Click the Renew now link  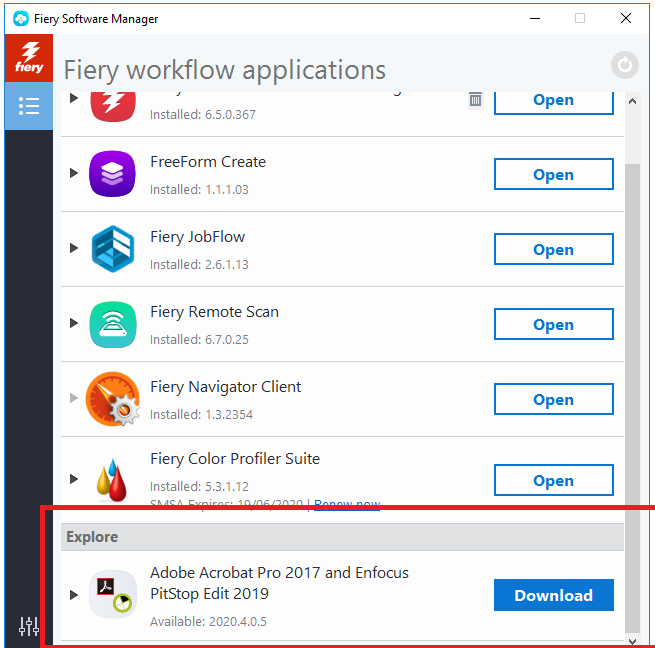pos(348,505)
